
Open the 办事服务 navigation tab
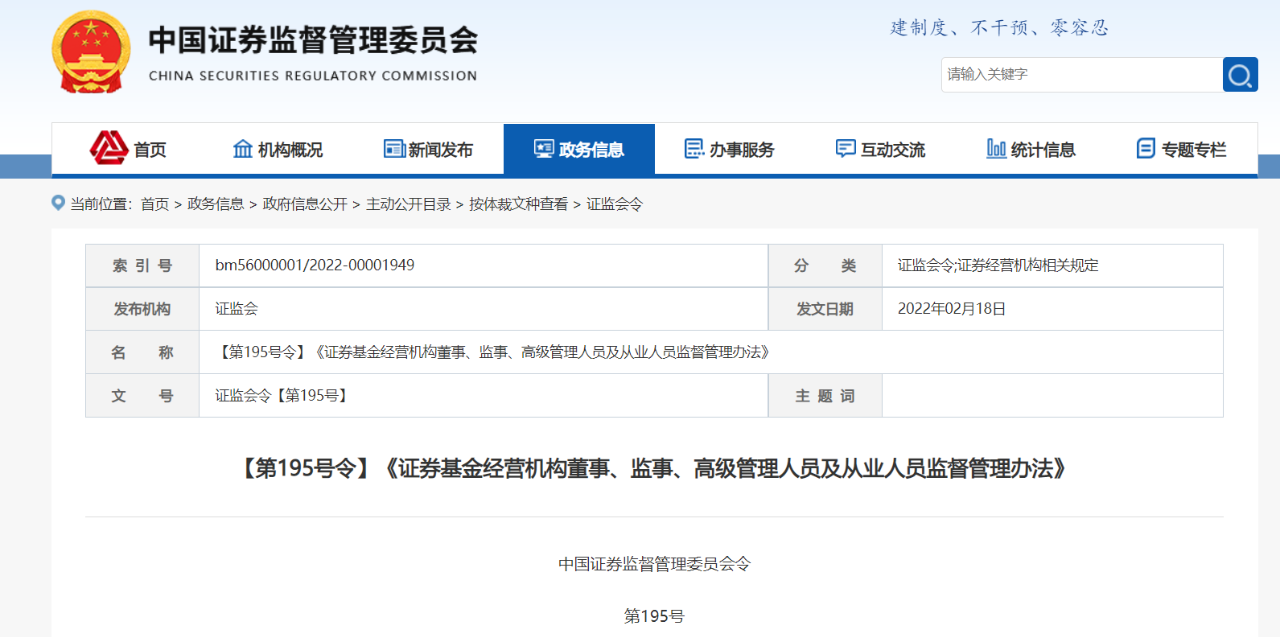(730, 149)
